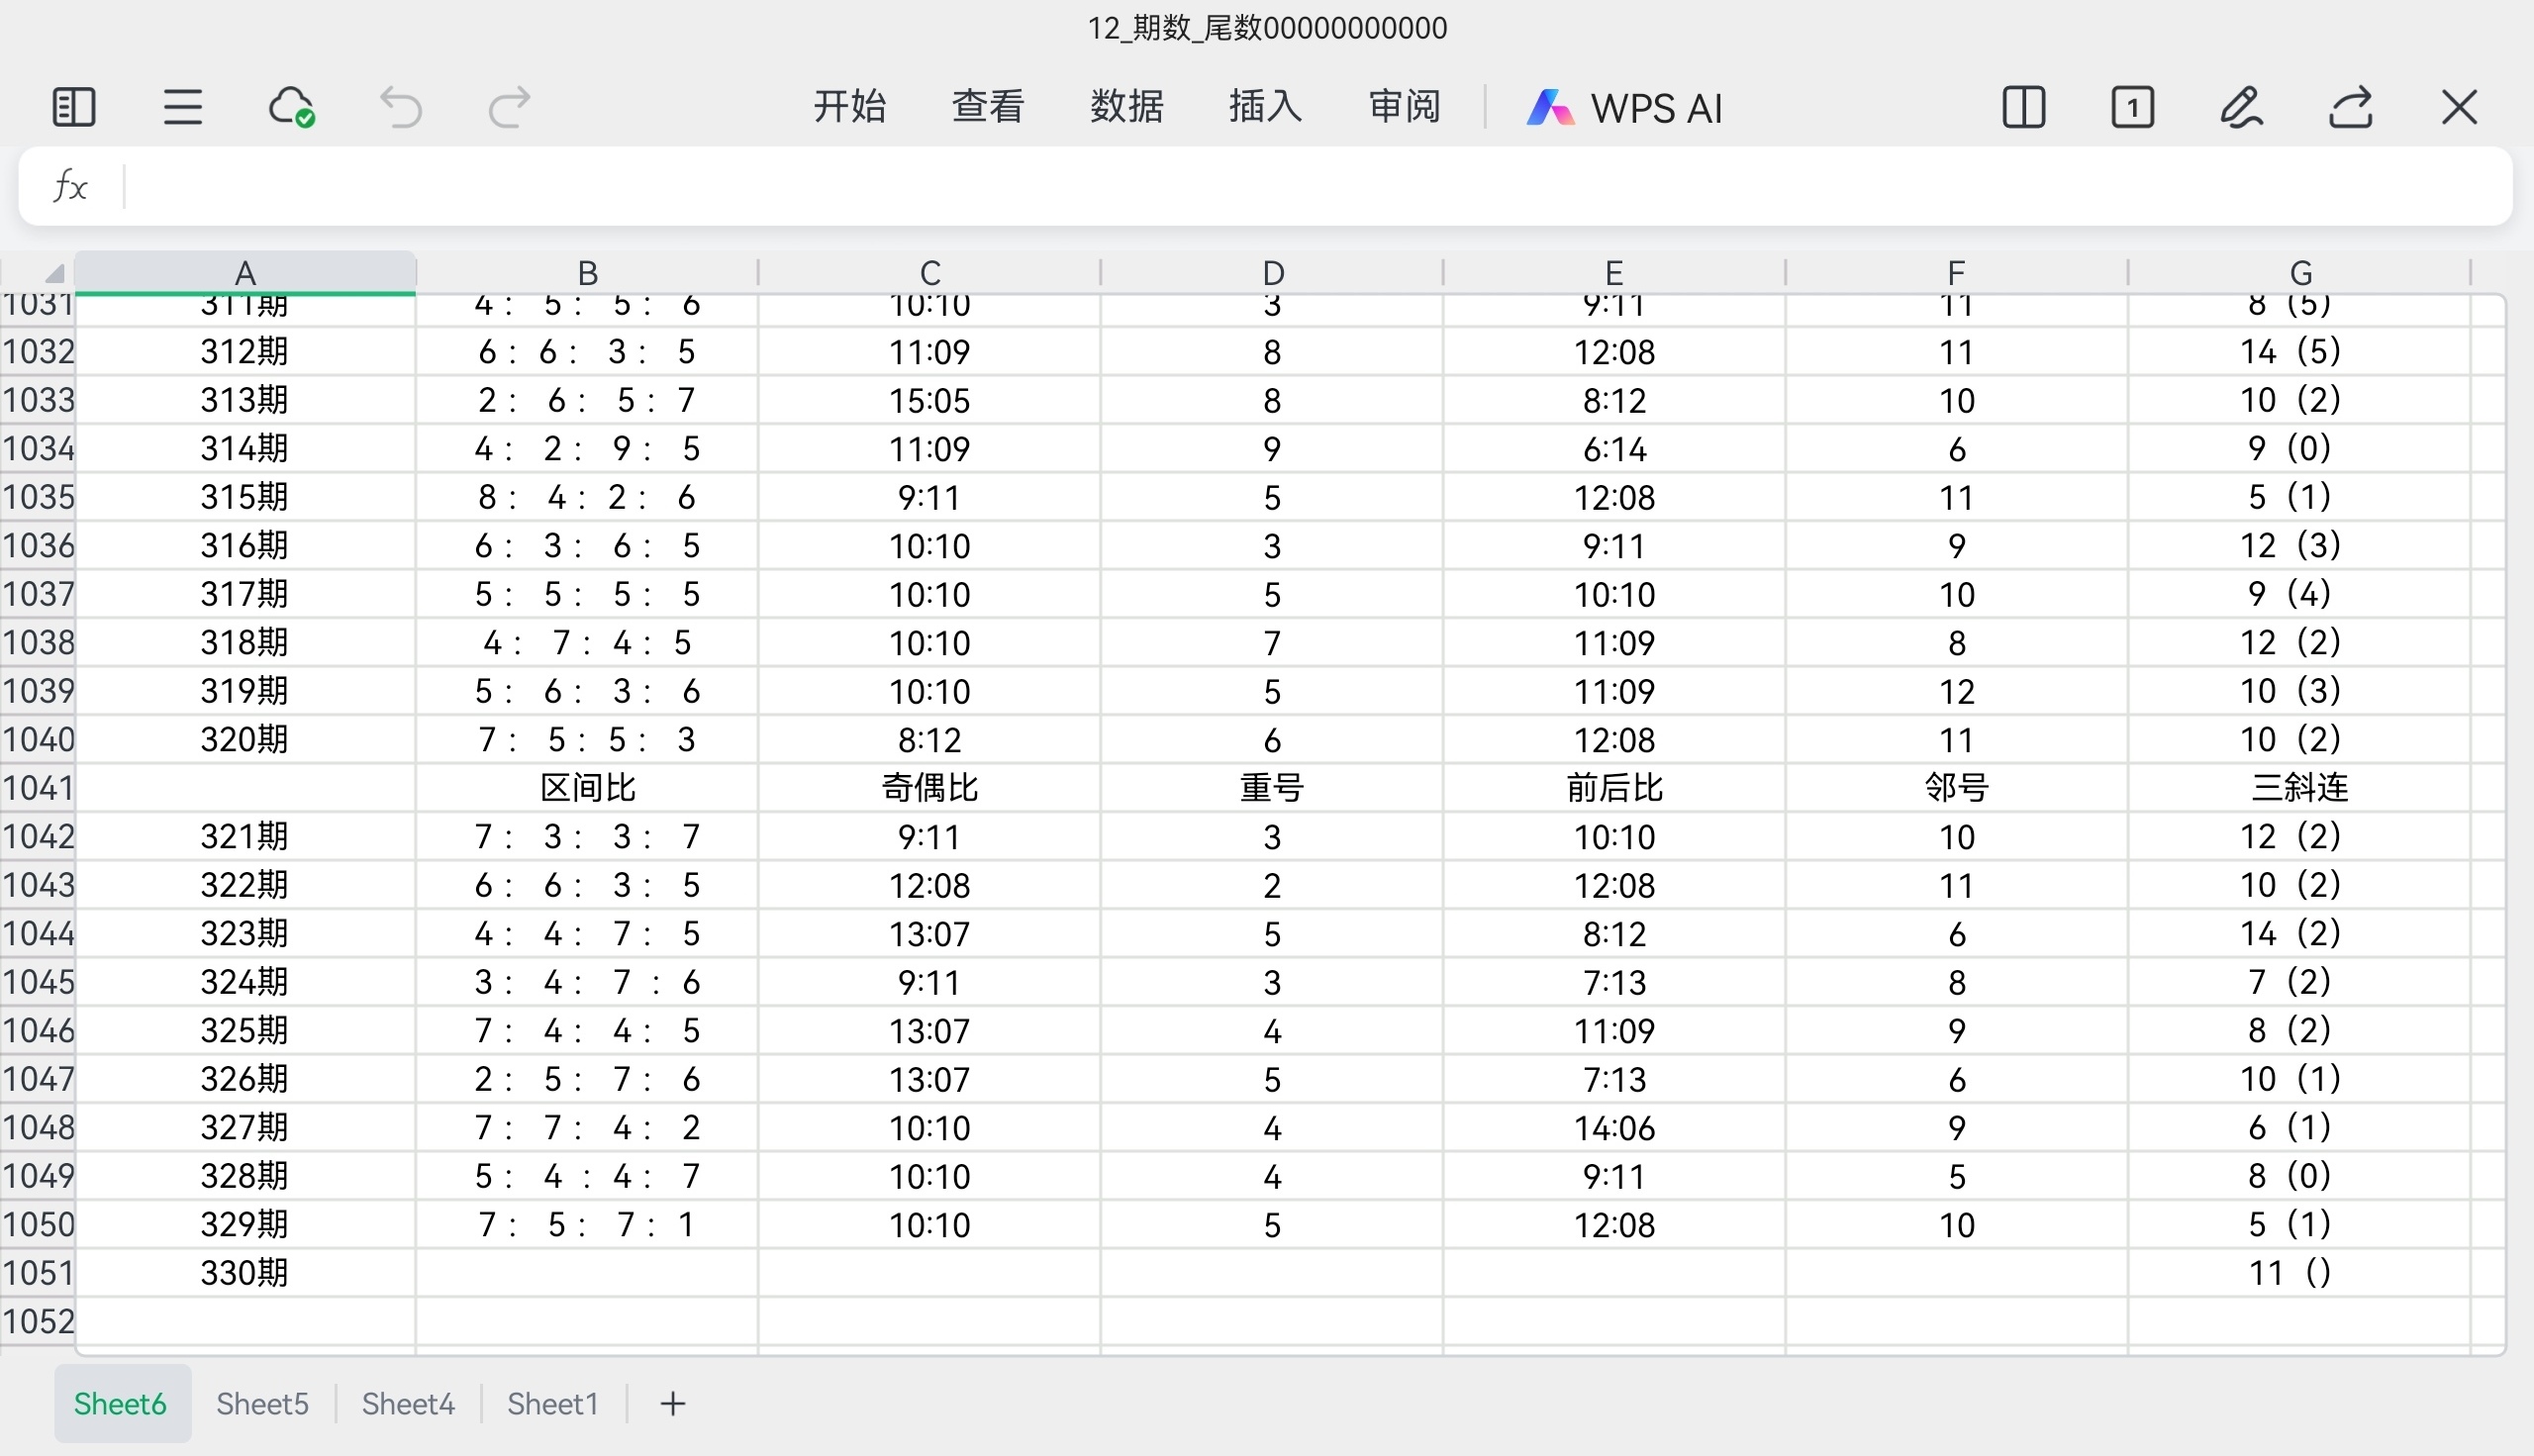This screenshot has height=1456, width=2534.
Task: Switch to Sheet5 tab
Action: click(262, 1404)
